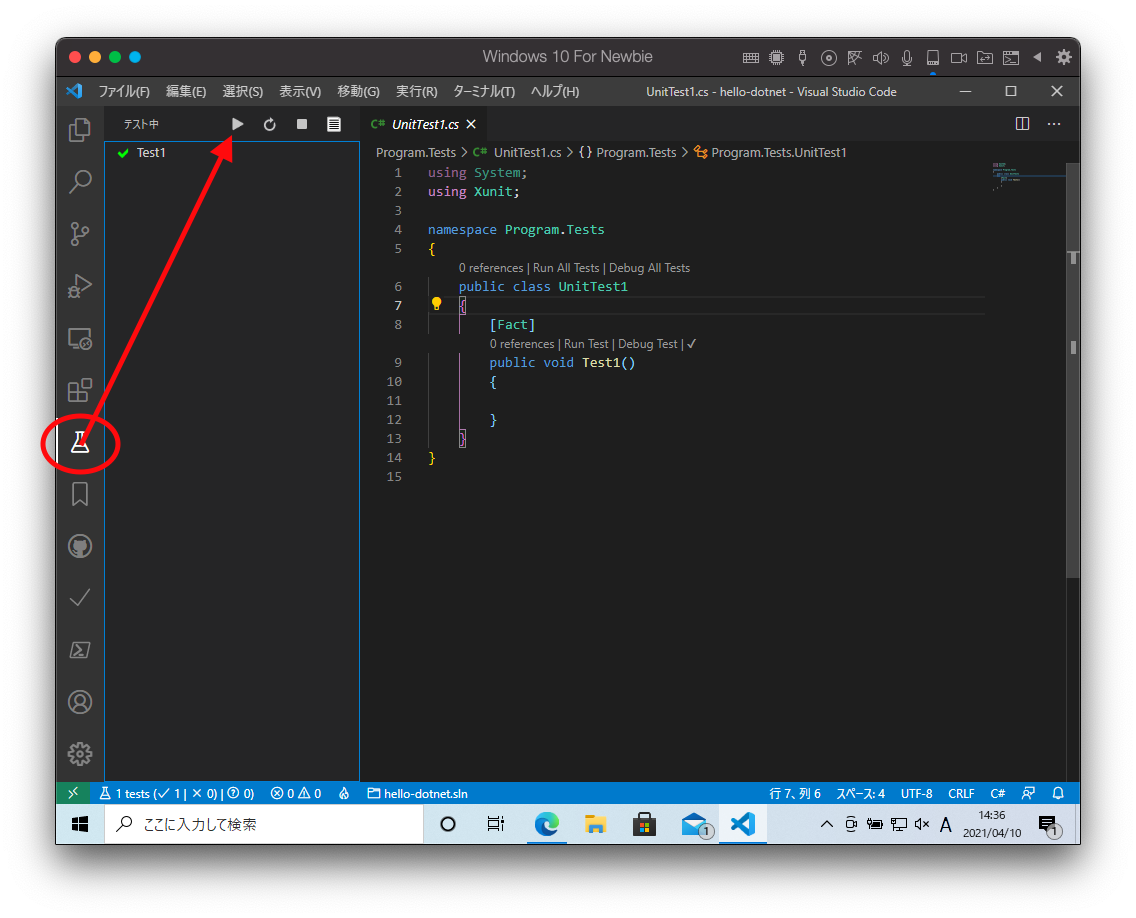Open the Explorer view in activity bar
Image resolution: width=1136 pixels, height=918 pixels.
(80, 130)
